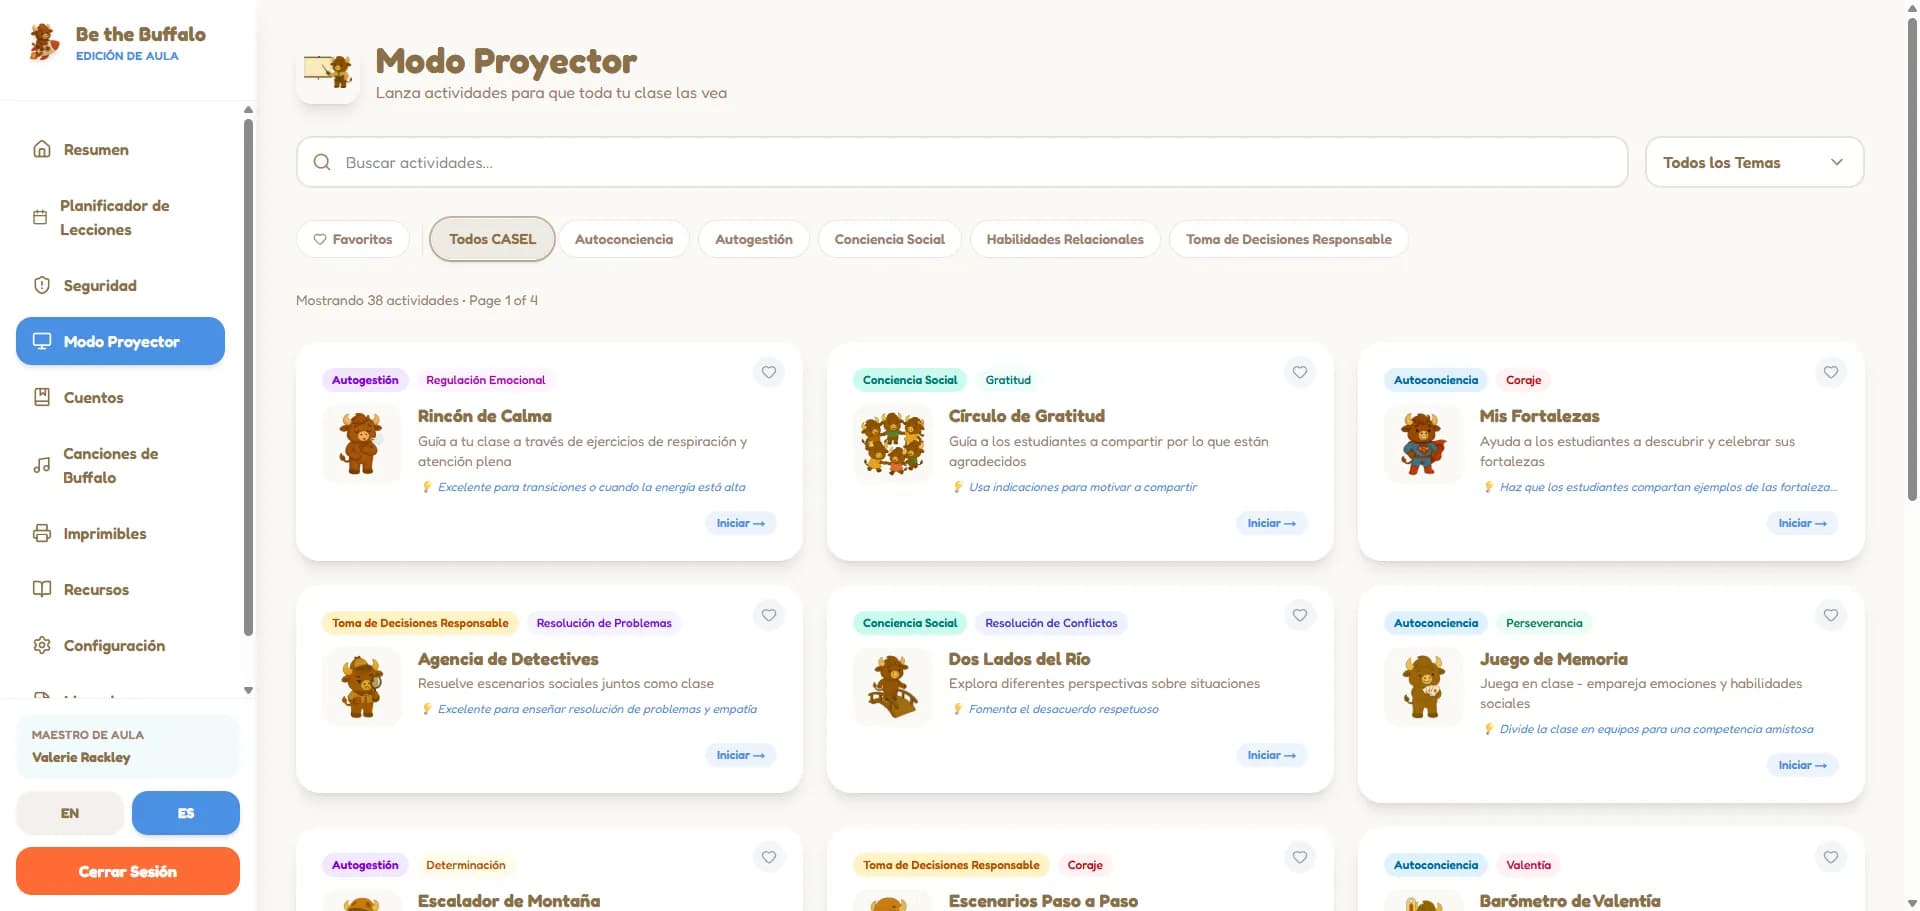Click the Buscar actividades search field

pyautogui.click(x=962, y=162)
